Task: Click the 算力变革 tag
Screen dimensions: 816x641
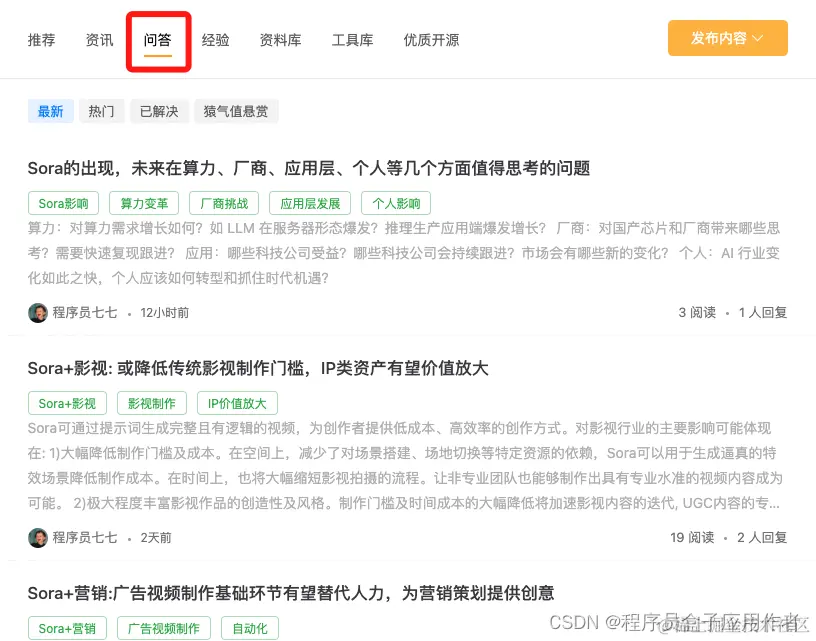Action: tap(144, 203)
